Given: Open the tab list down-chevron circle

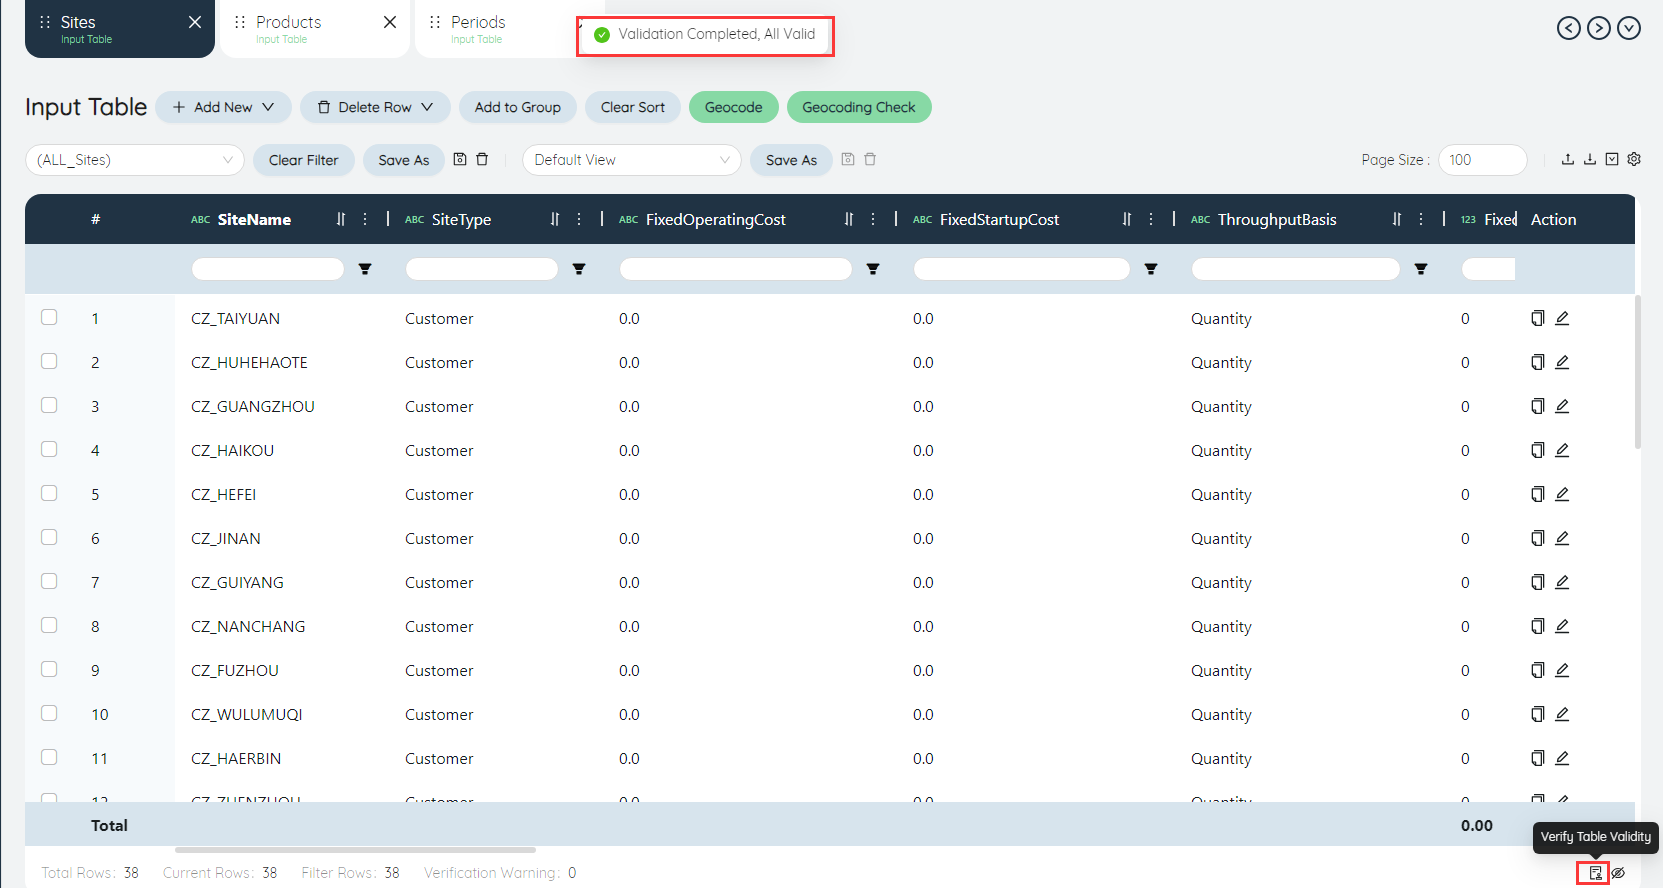Looking at the screenshot, I should point(1629,28).
